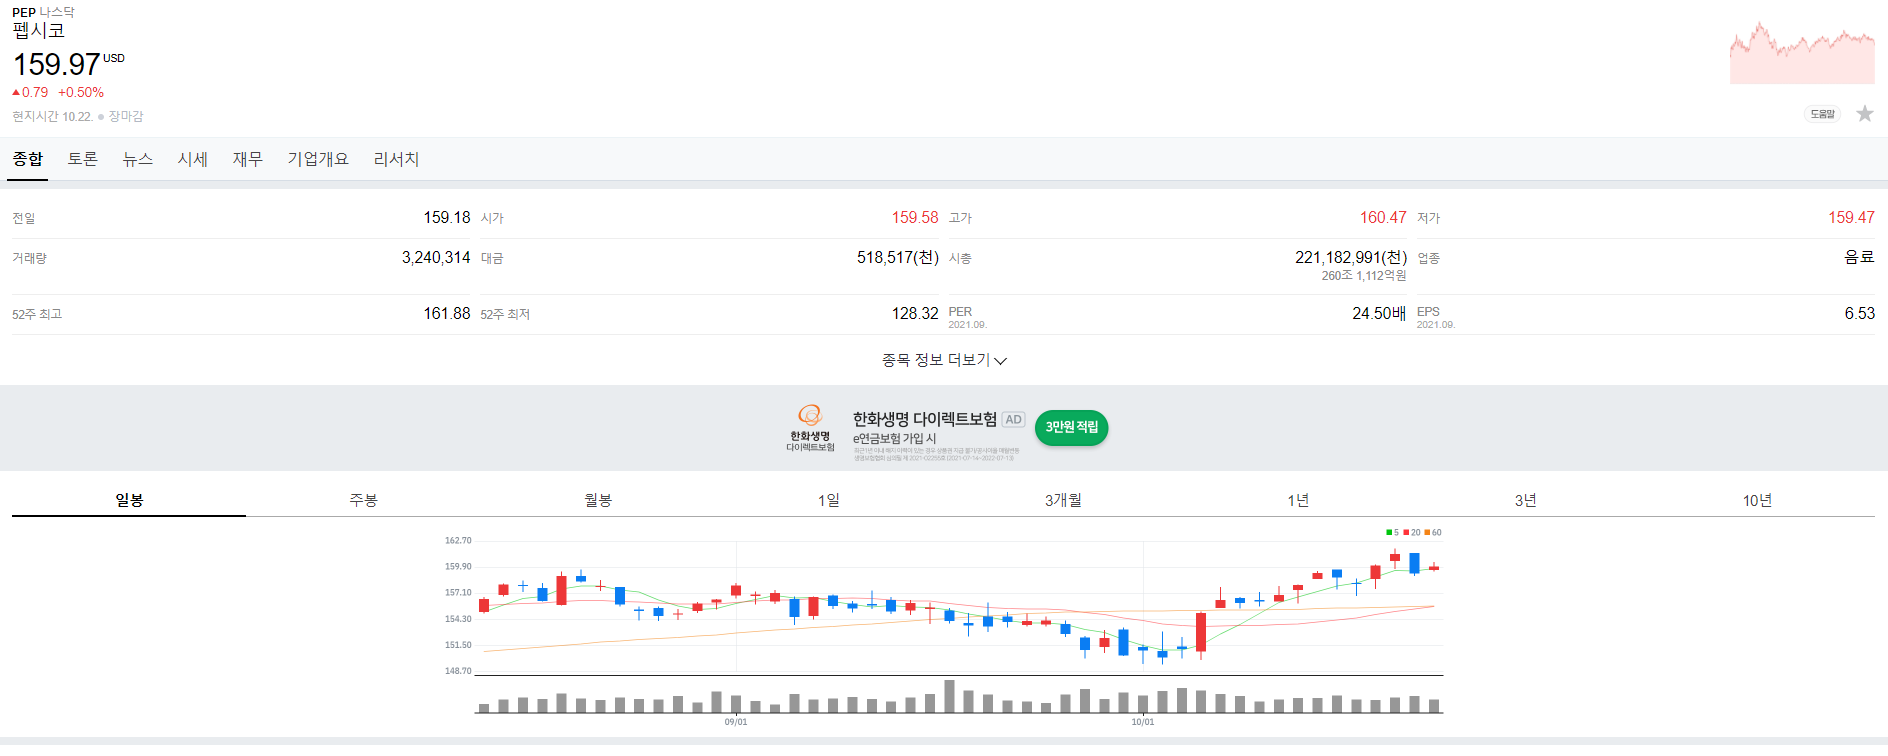This screenshot has width=1888, height=756.
Task: Click the 52주 최고 value 161.88
Action: pos(446,313)
